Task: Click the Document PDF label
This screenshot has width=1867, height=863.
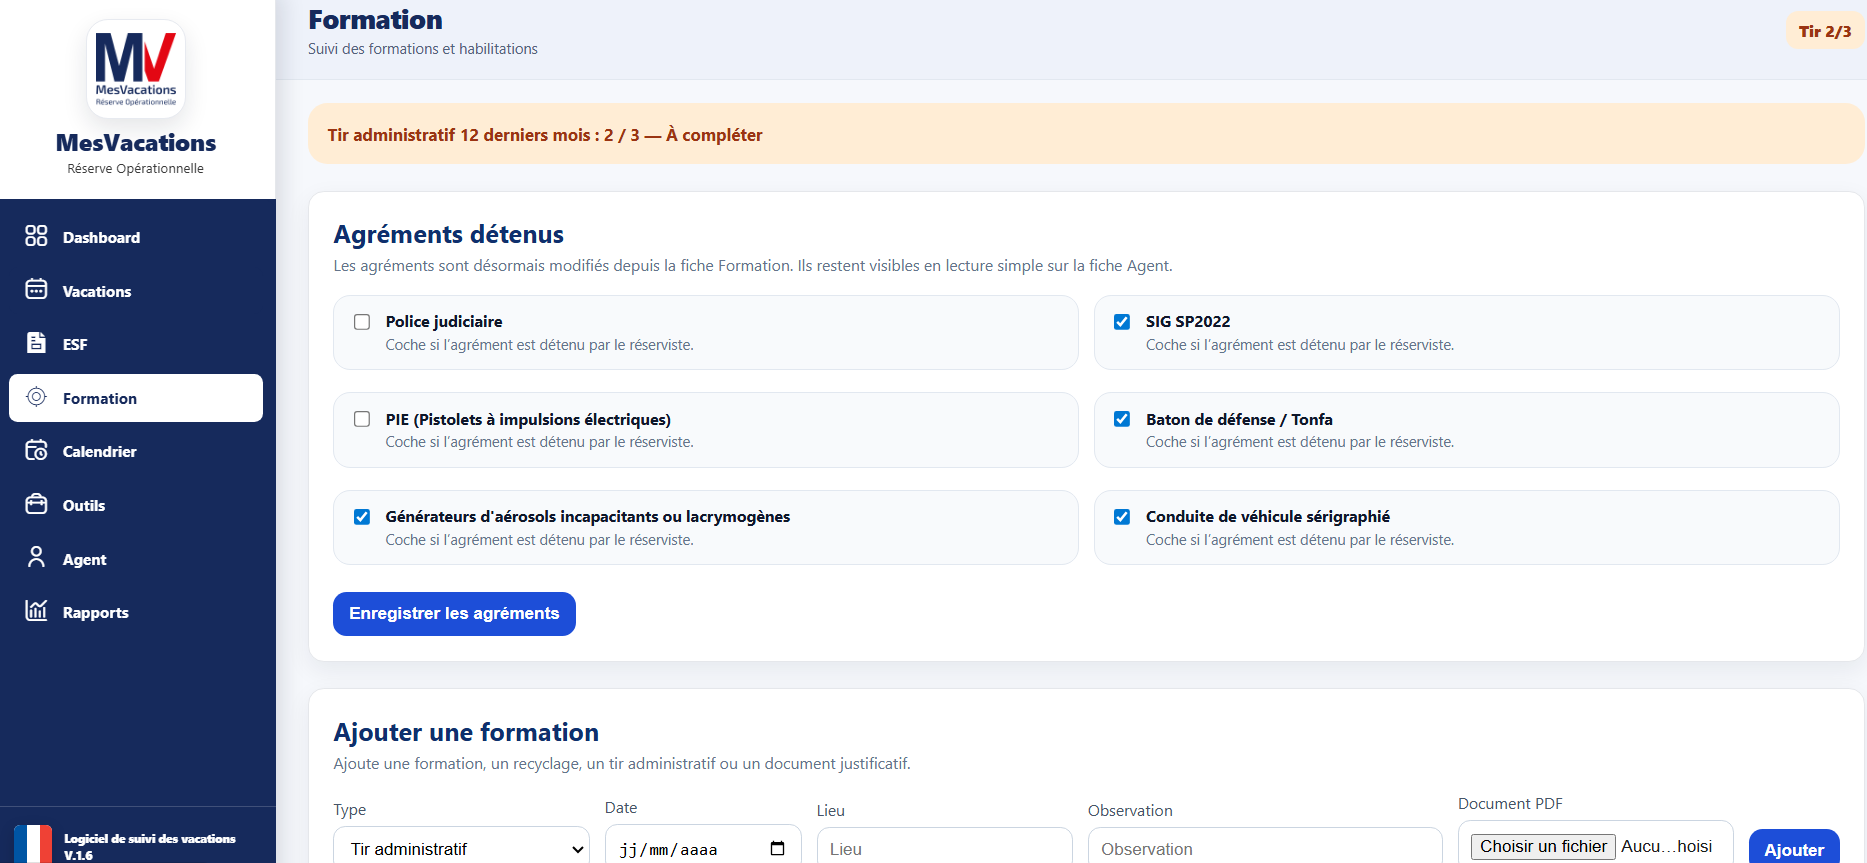Action: click(1510, 804)
